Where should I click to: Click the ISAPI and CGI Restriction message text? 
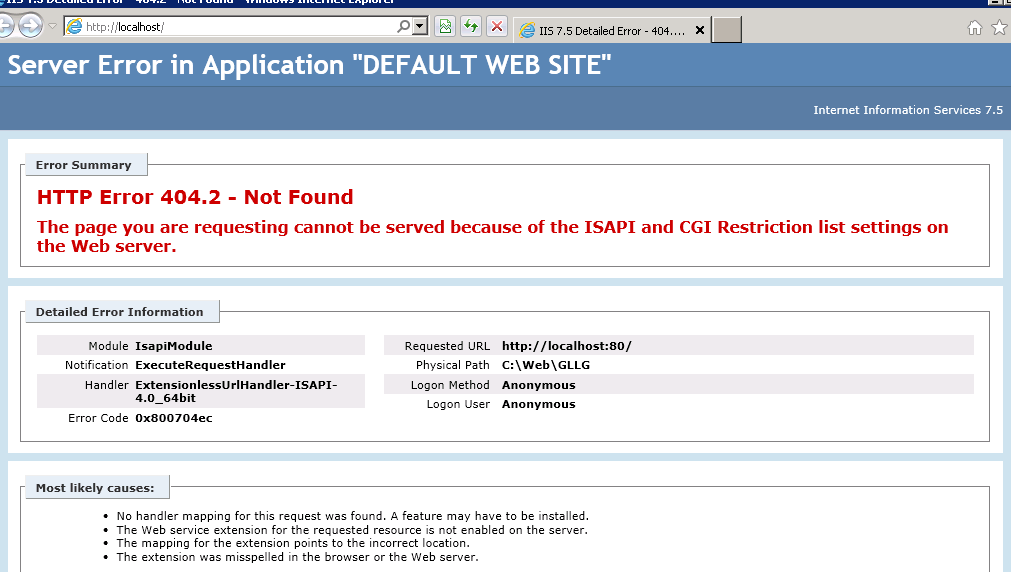coord(493,237)
